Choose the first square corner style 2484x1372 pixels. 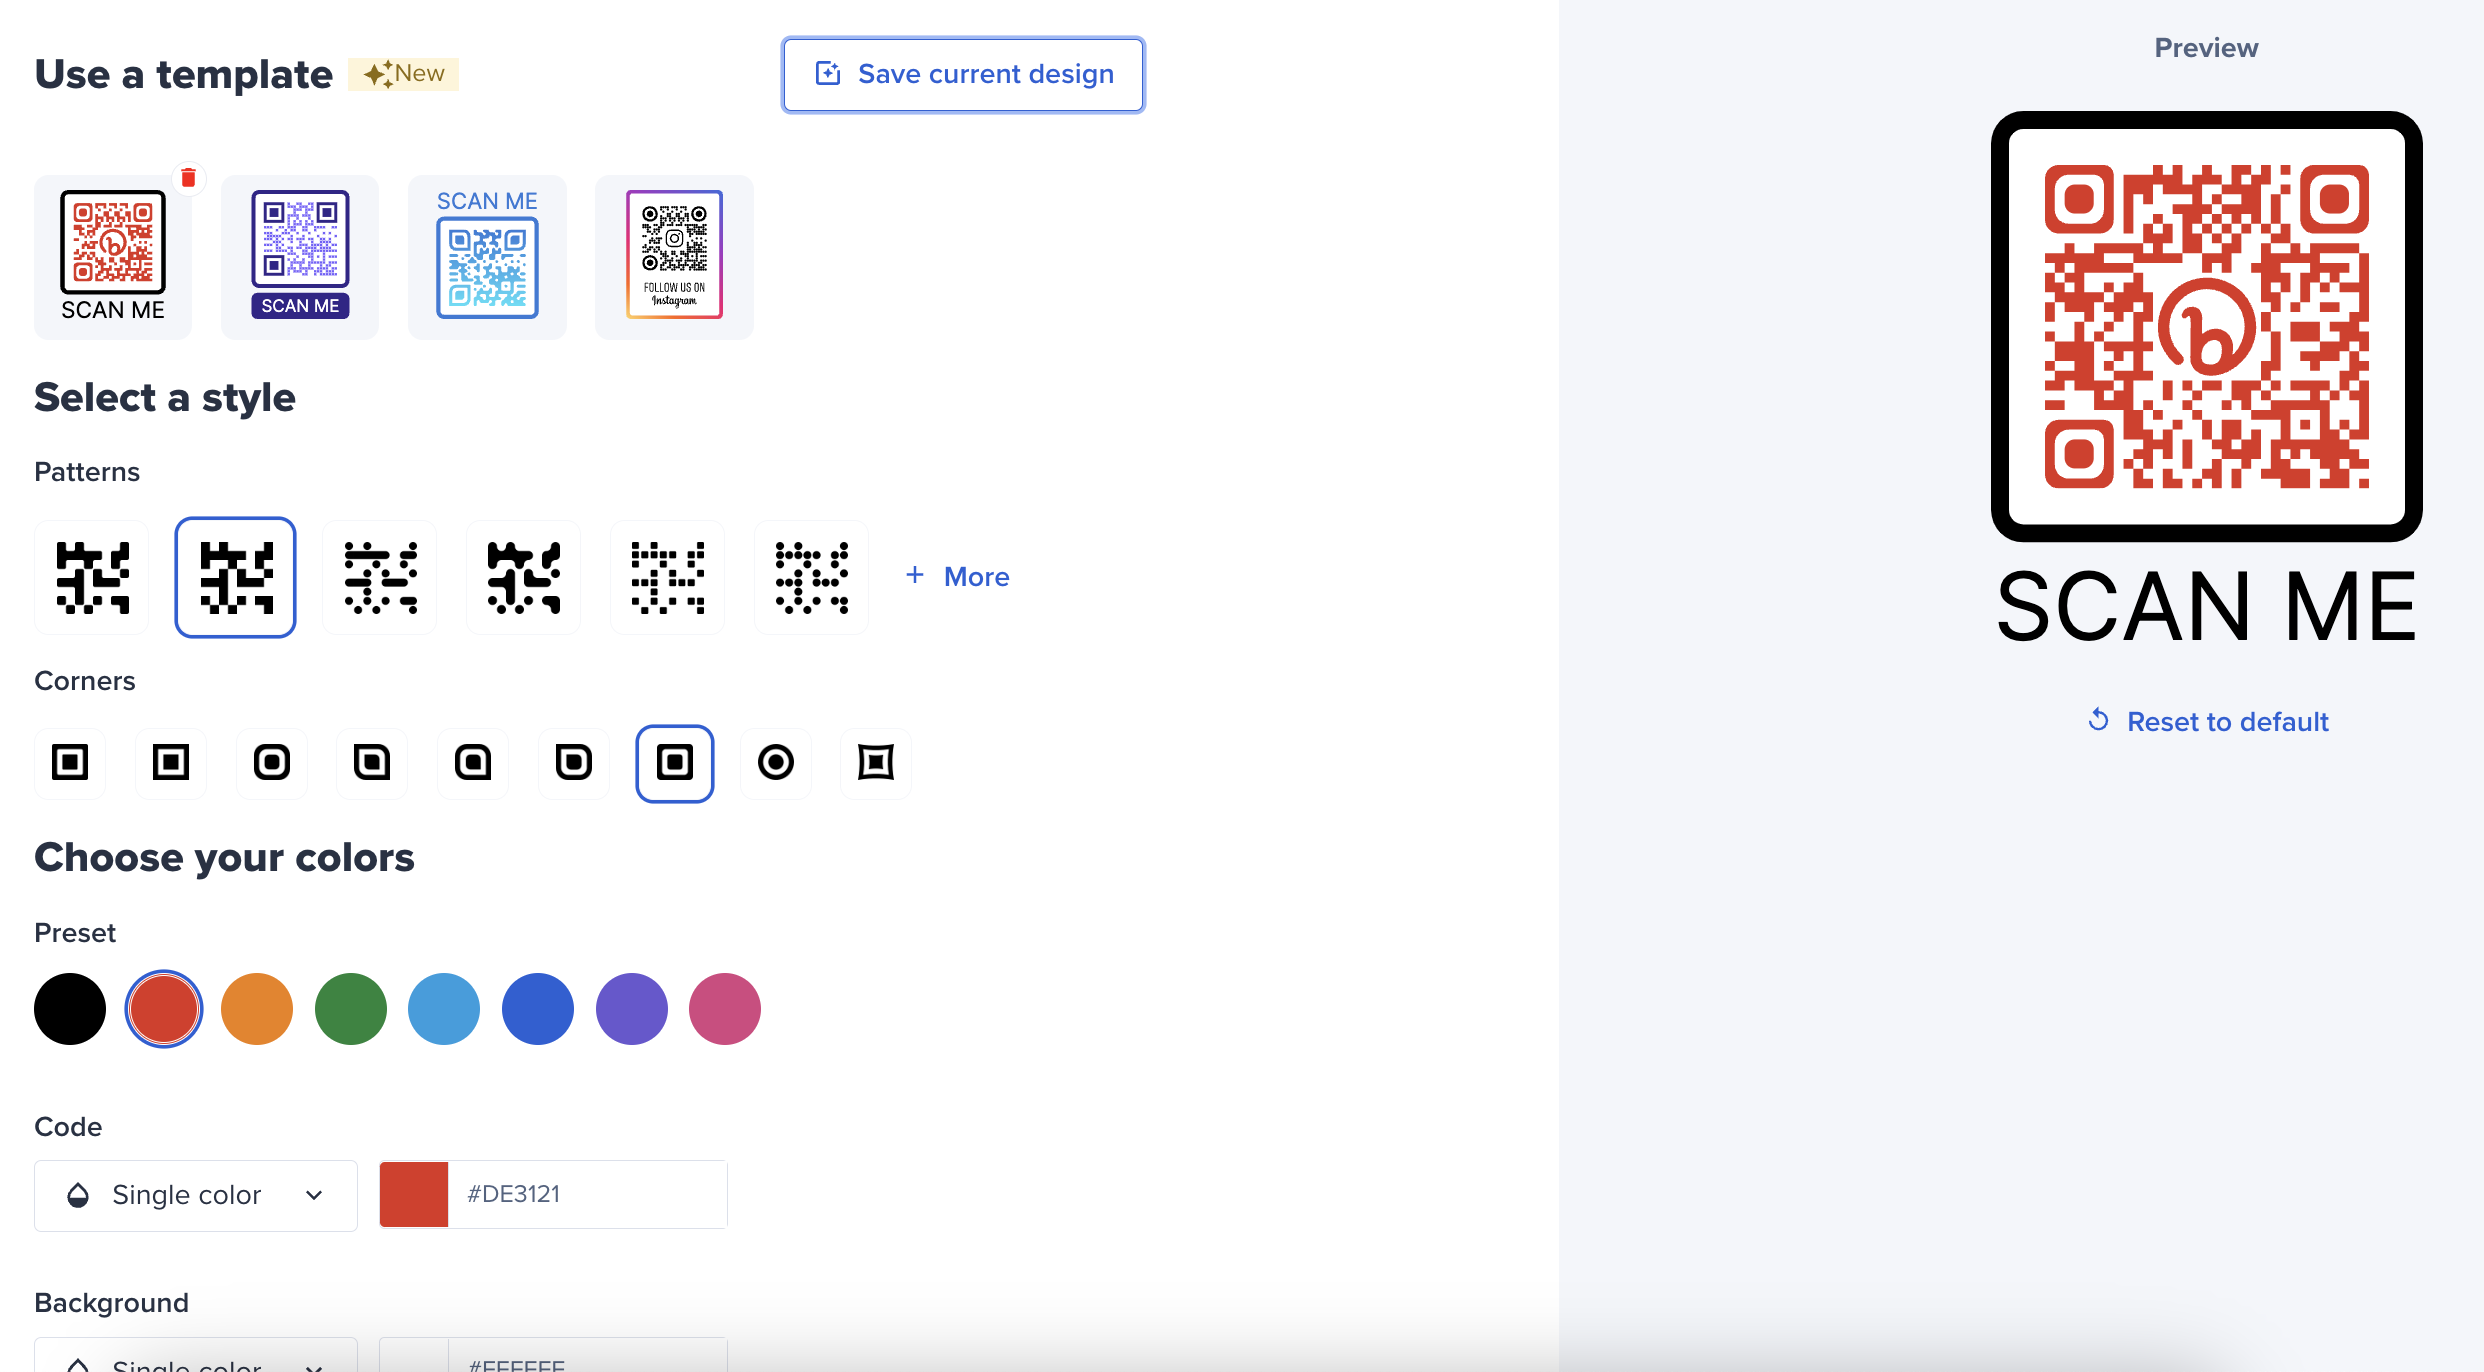(70, 763)
